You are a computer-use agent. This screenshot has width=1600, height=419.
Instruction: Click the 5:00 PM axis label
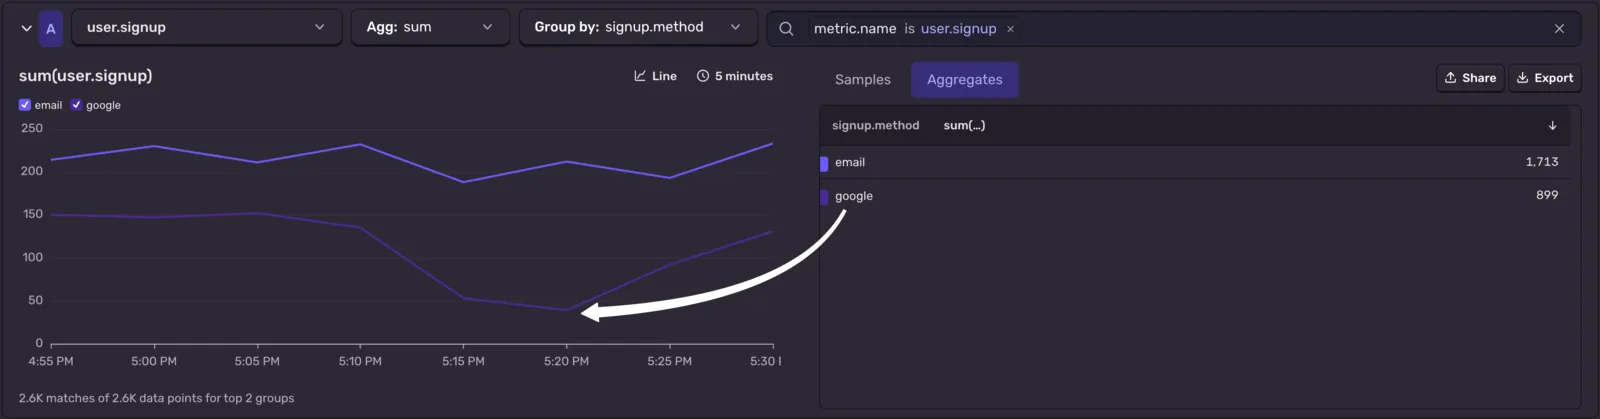click(x=154, y=361)
